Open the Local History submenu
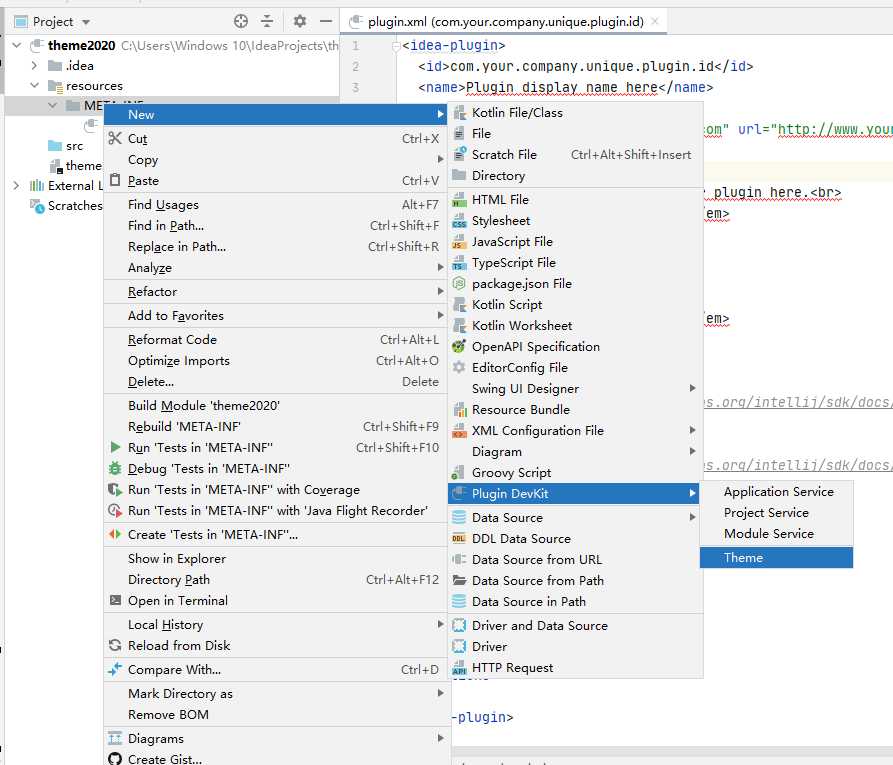Screen dimensions: 893x765 click(275, 625)
